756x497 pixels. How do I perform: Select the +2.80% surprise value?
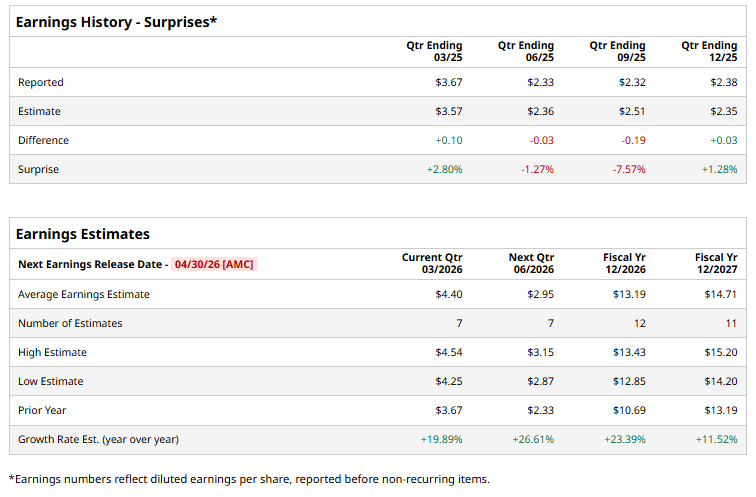click(x=445, y=169)
